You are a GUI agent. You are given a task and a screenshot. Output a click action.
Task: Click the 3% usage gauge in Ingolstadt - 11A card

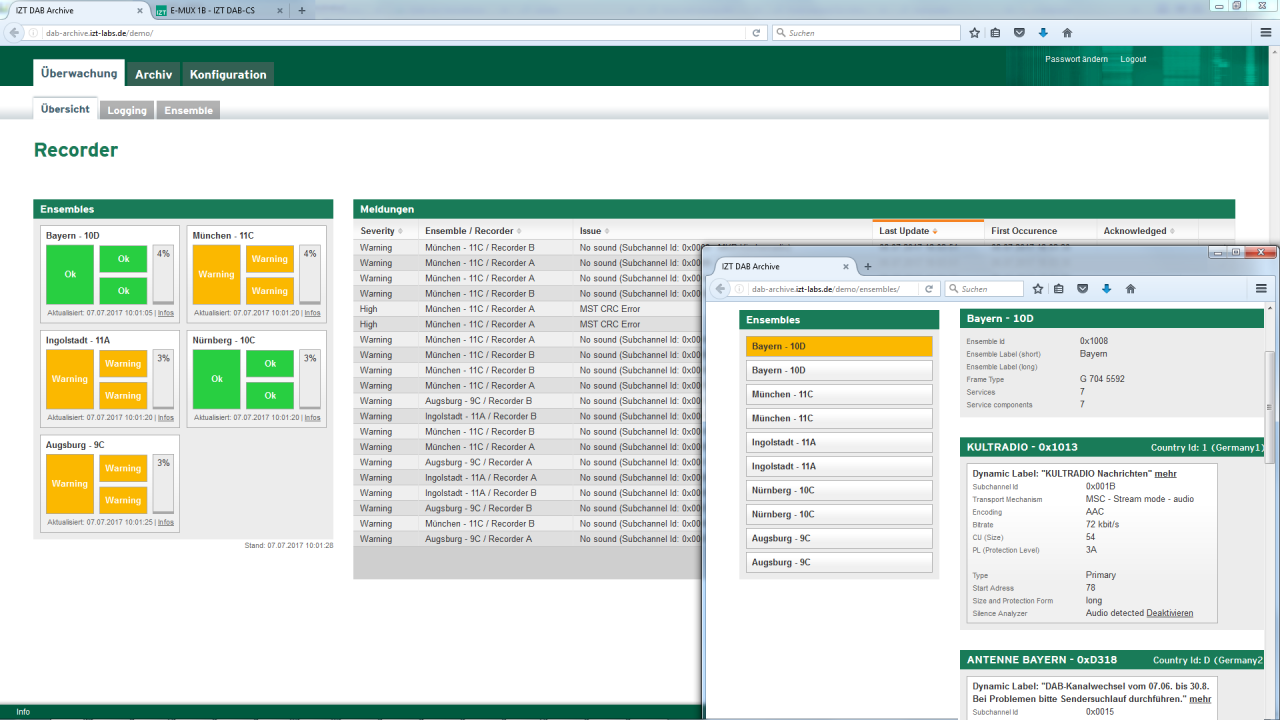click(x=163, y=379)
